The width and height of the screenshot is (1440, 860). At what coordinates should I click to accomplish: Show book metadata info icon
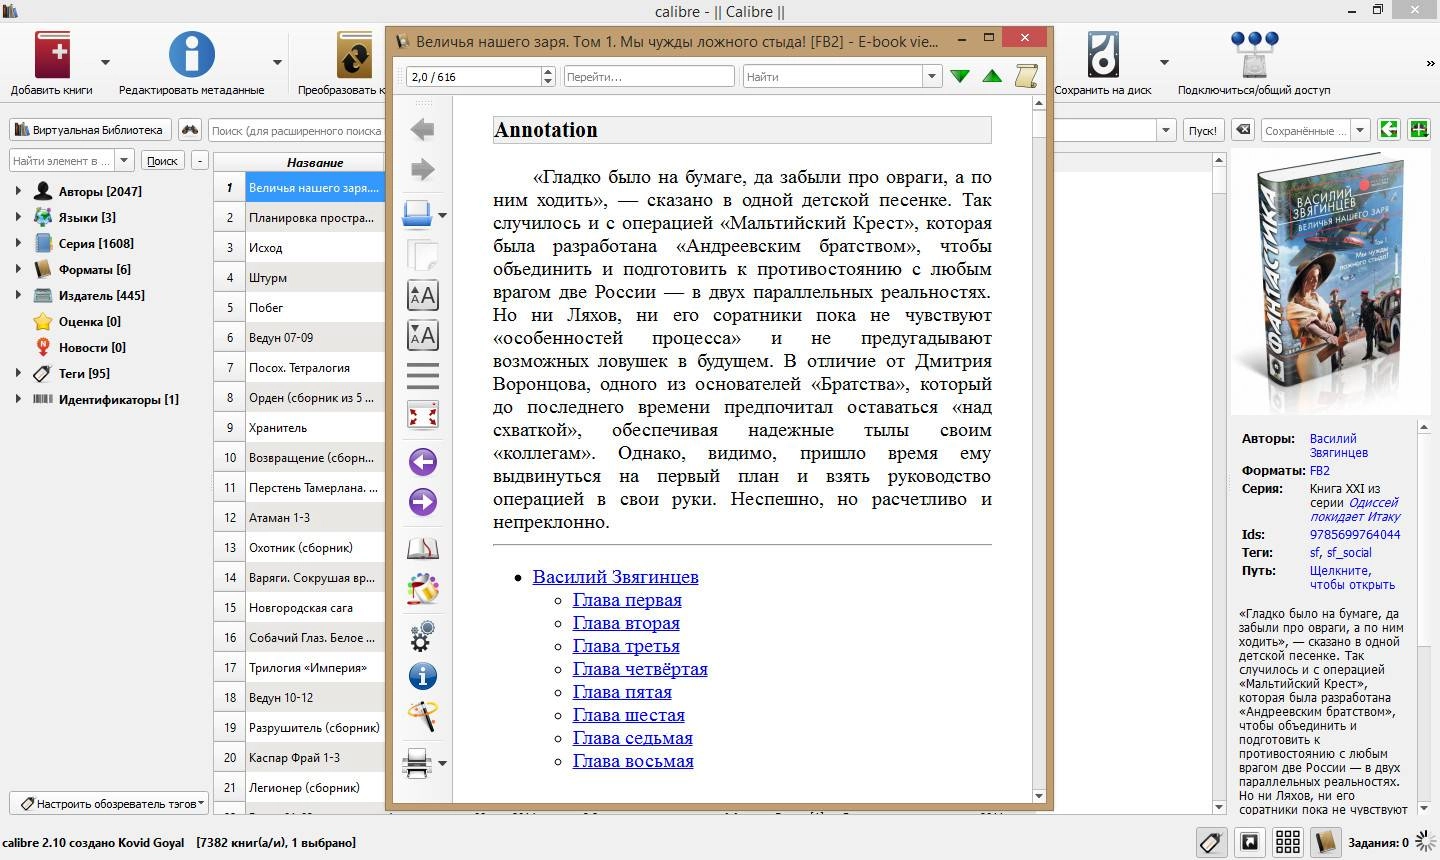pyautogui.click(x=422, y=676)
